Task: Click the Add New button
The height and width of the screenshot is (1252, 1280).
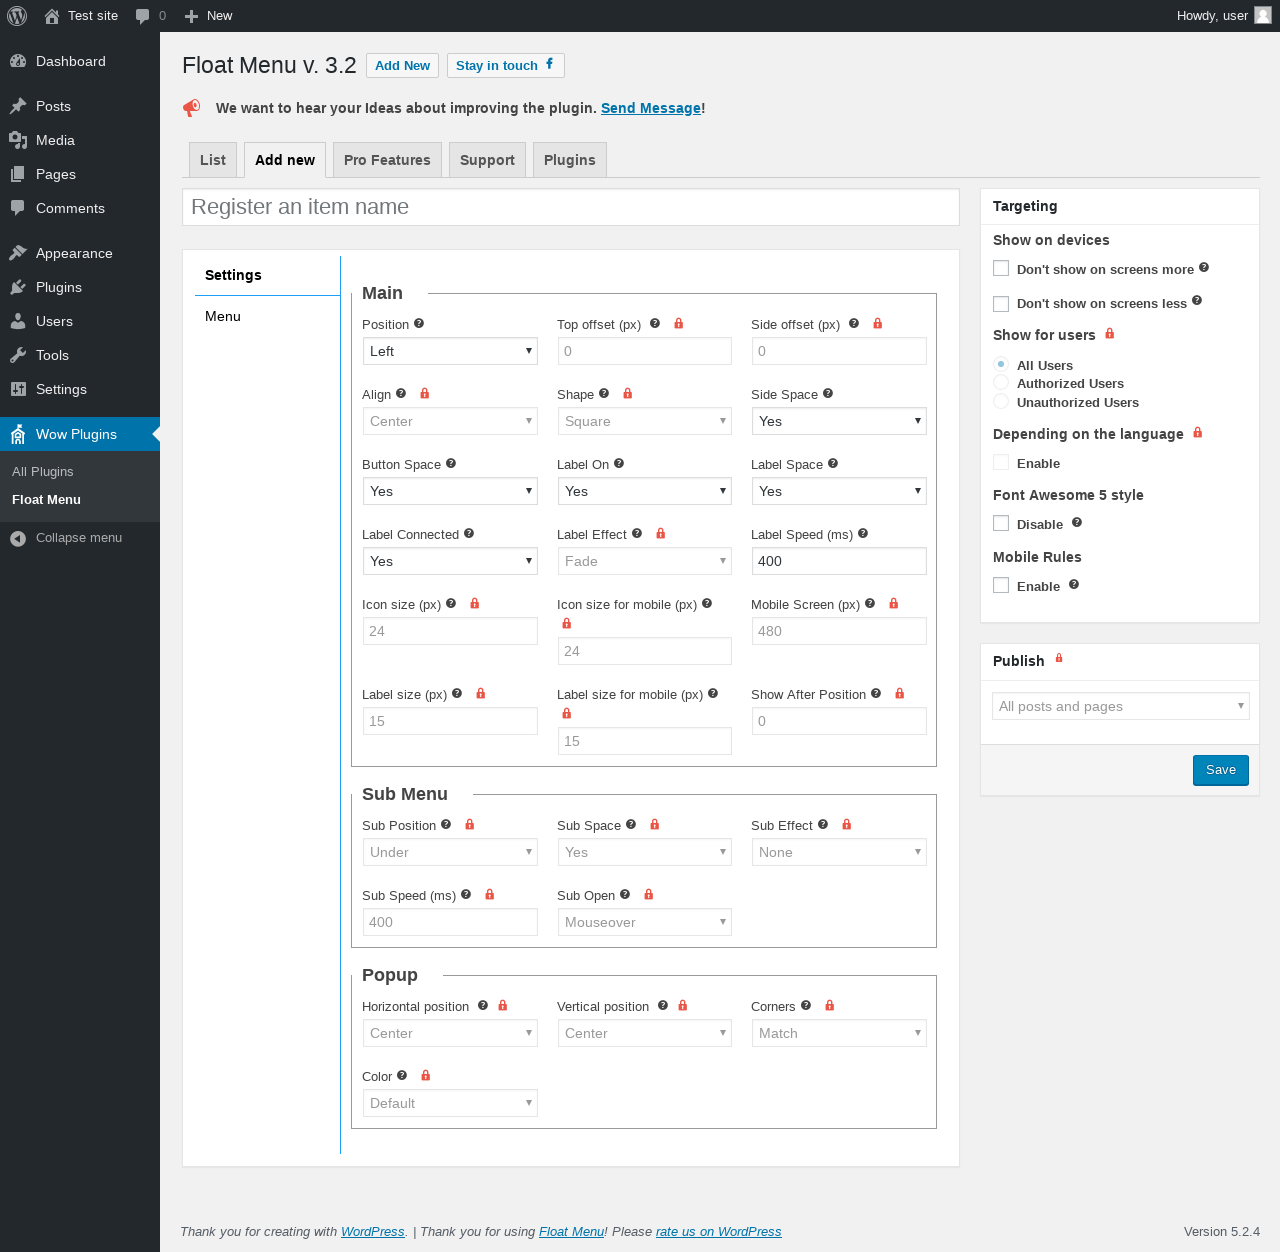Action: click(x=402, y=66)
